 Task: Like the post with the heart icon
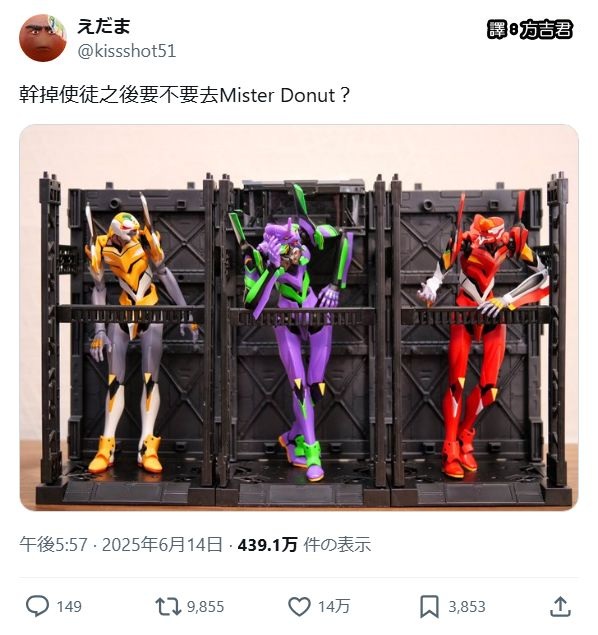(x=299, y=607)
